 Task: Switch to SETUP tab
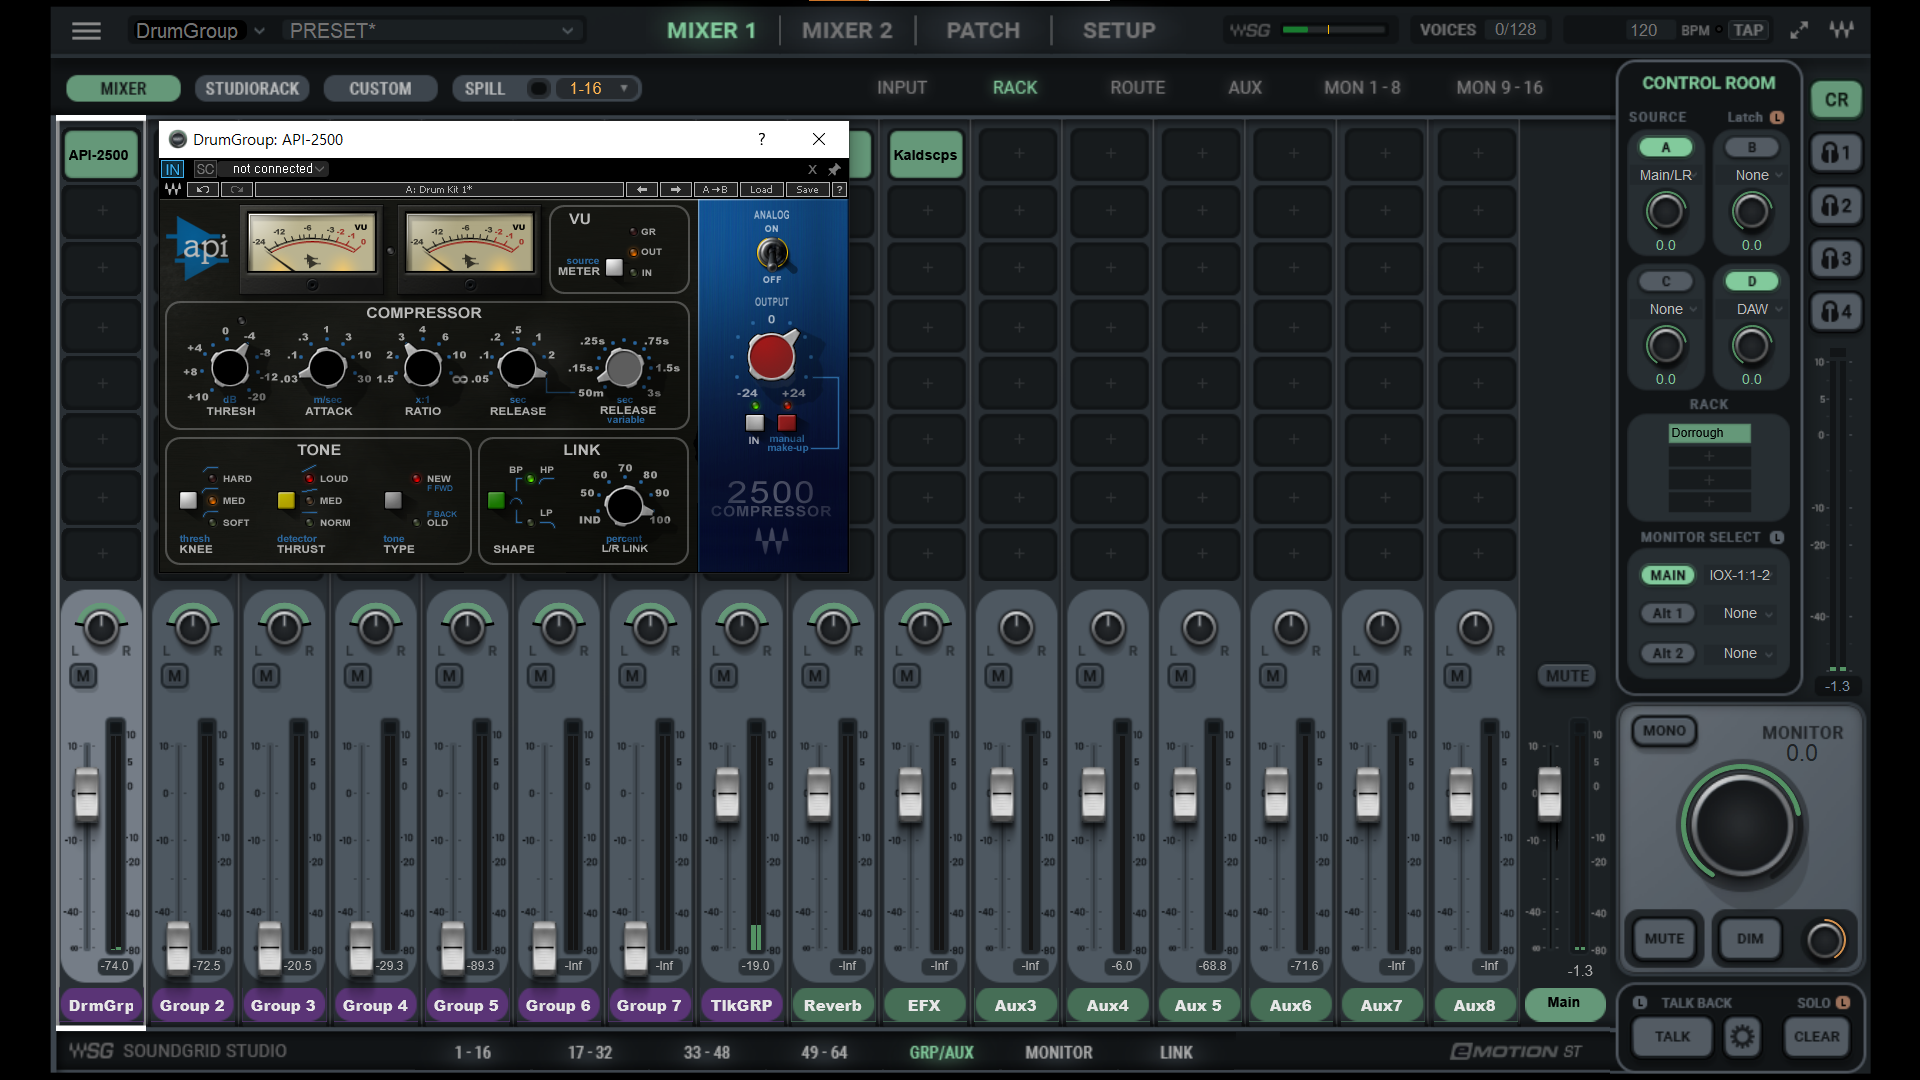point(1119,31)
